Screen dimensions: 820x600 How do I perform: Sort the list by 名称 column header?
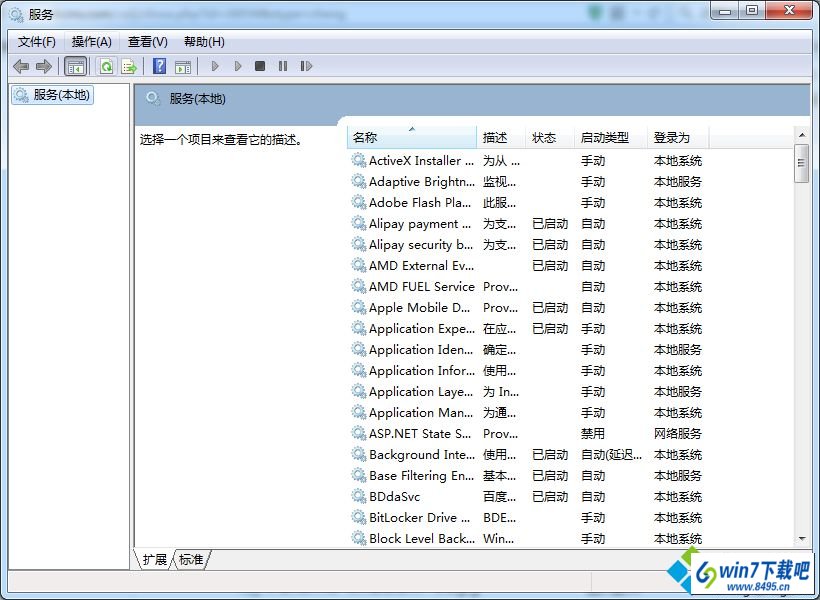click(411, 138)
